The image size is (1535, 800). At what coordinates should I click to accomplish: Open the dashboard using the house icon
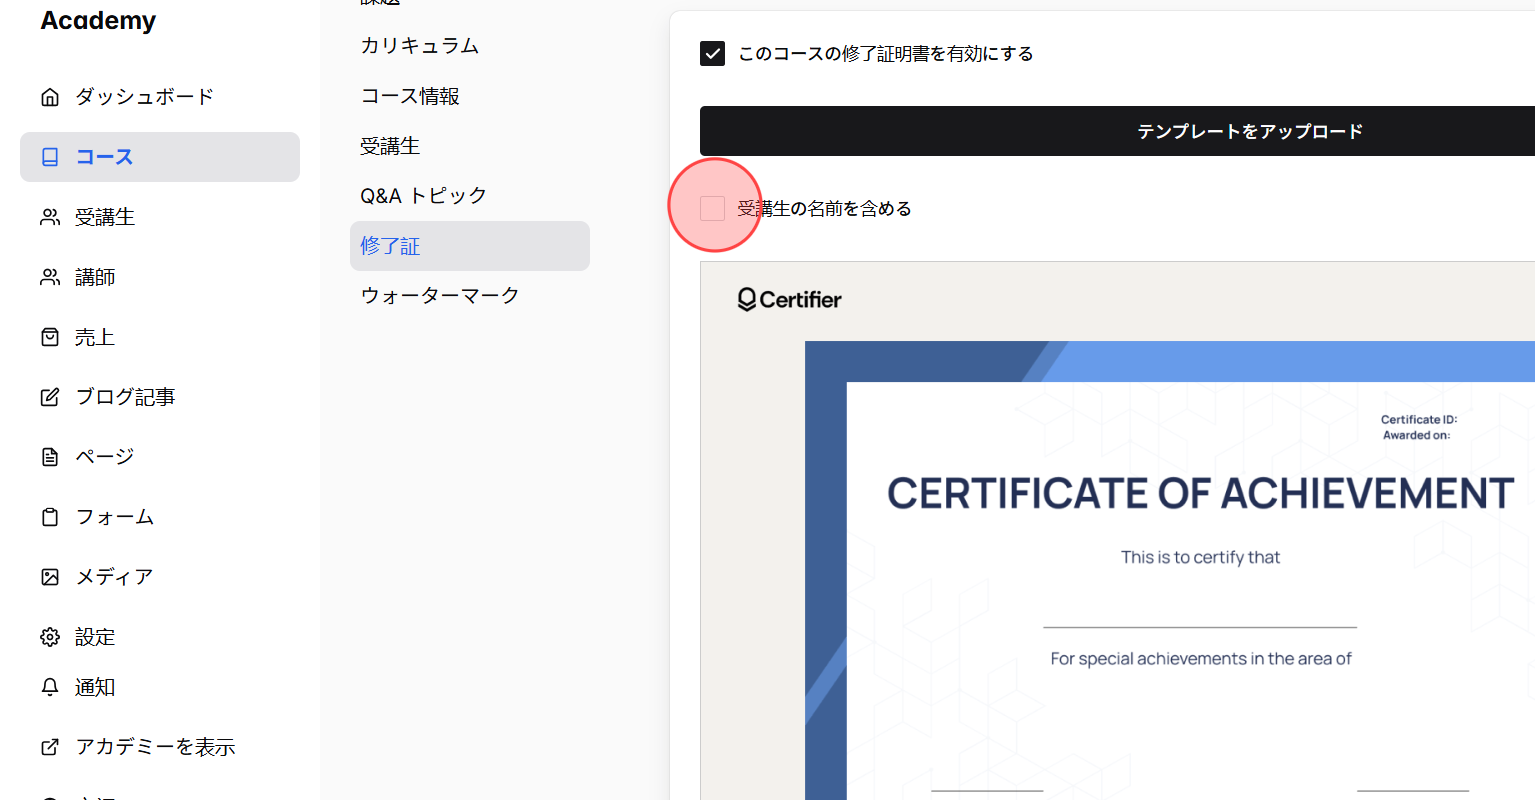coord(49,95)
